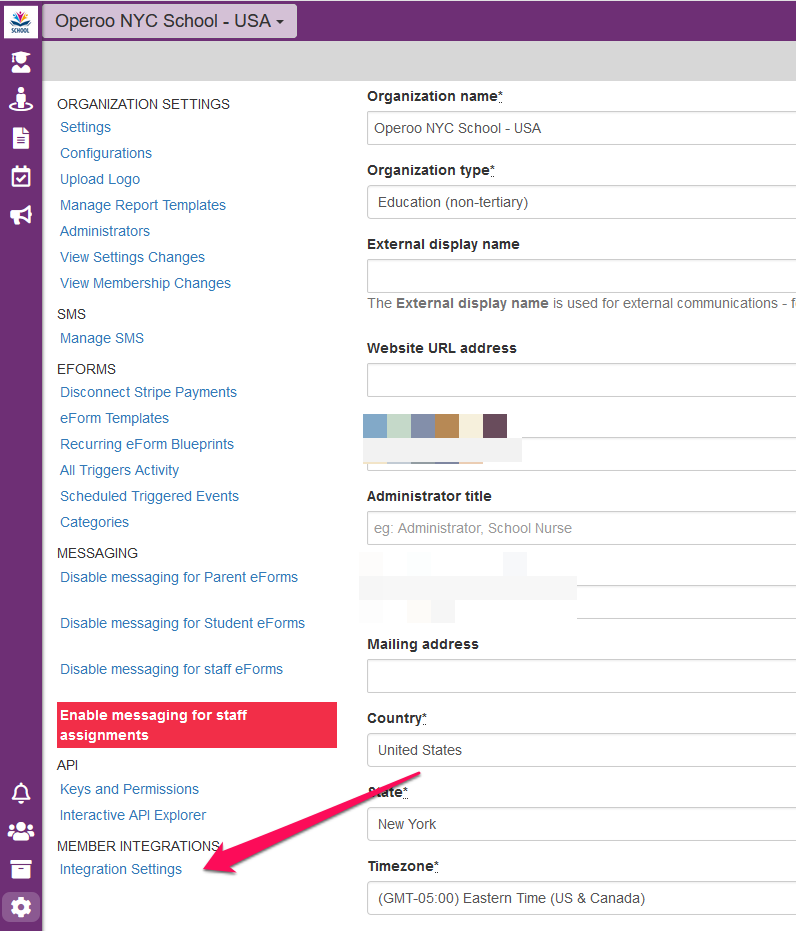Open the Settings link
796x931 pixels.
click(x=85, y=127)
